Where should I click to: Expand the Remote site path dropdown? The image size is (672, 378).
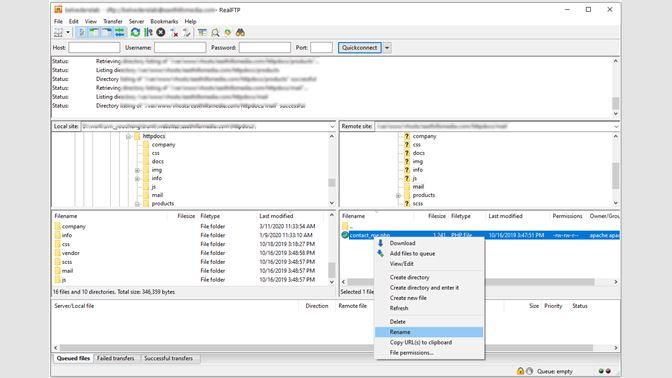coord(616,126)
